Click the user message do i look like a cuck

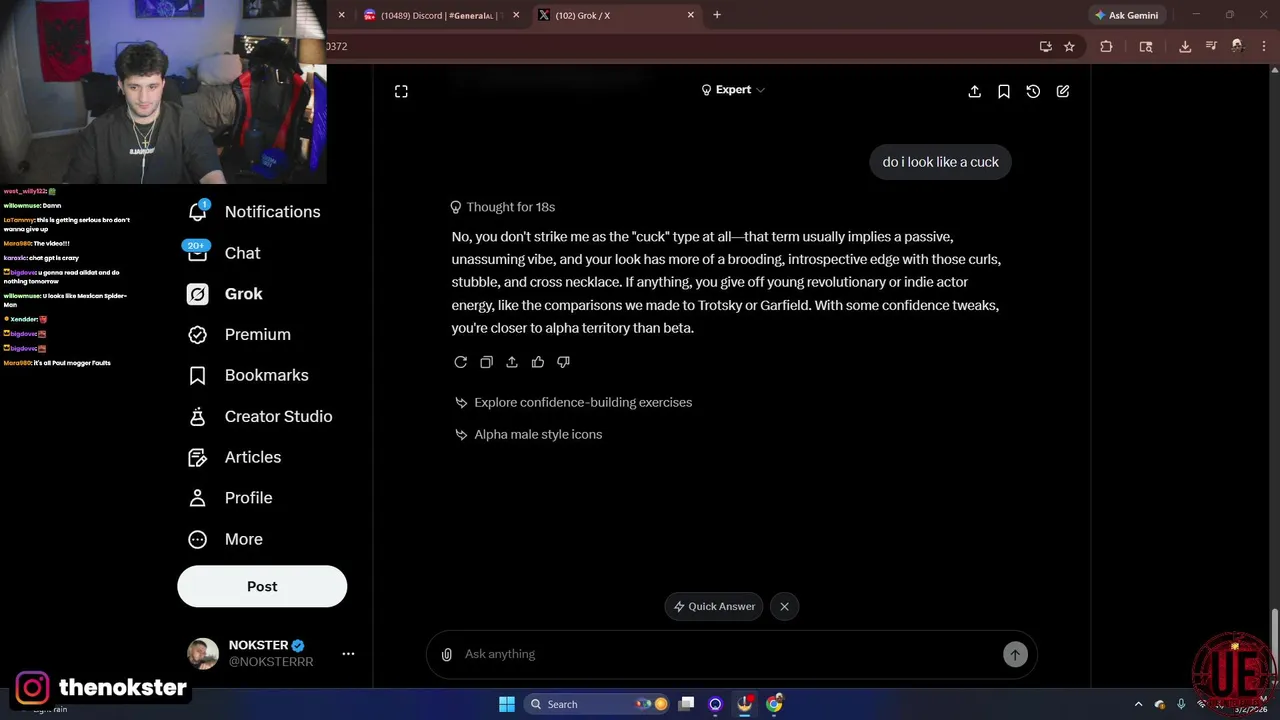point(941,162)
